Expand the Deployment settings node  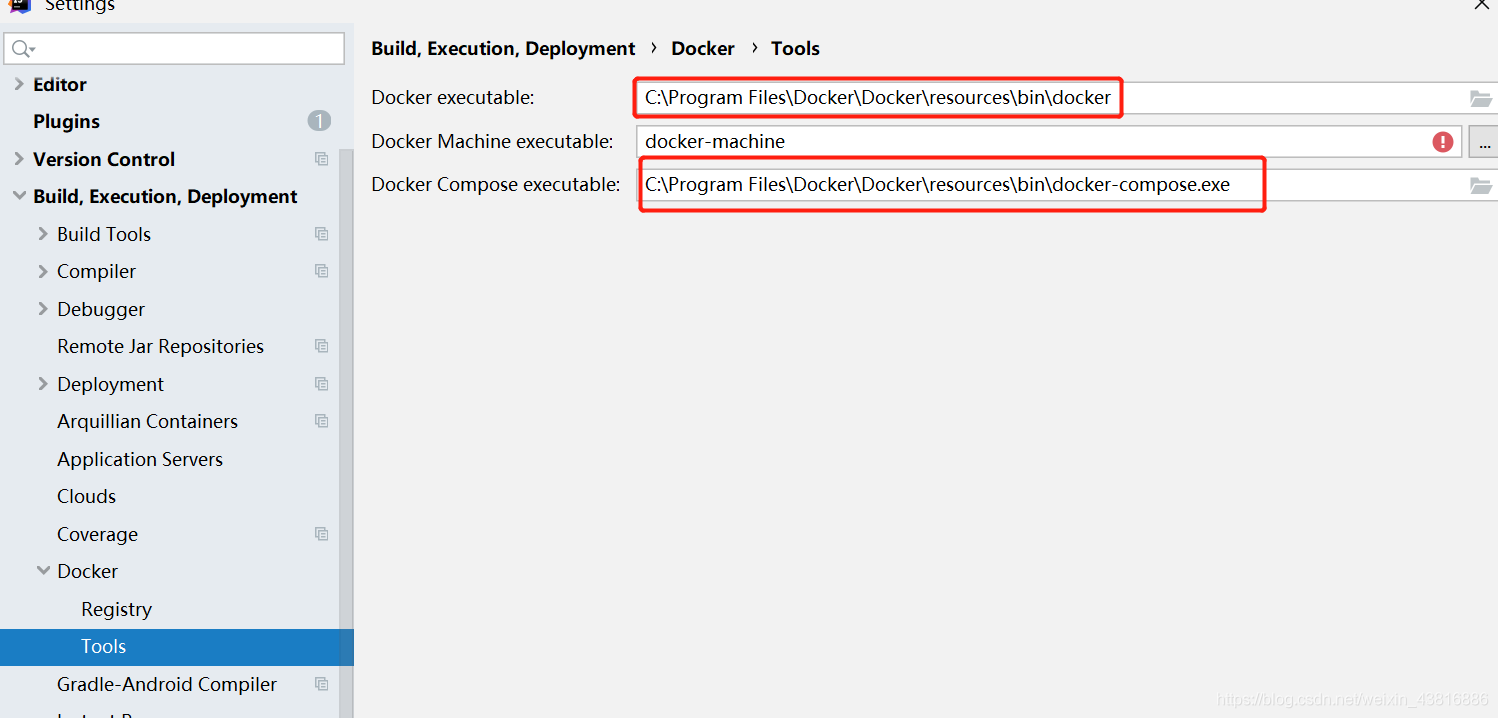[x=41, y=383]
